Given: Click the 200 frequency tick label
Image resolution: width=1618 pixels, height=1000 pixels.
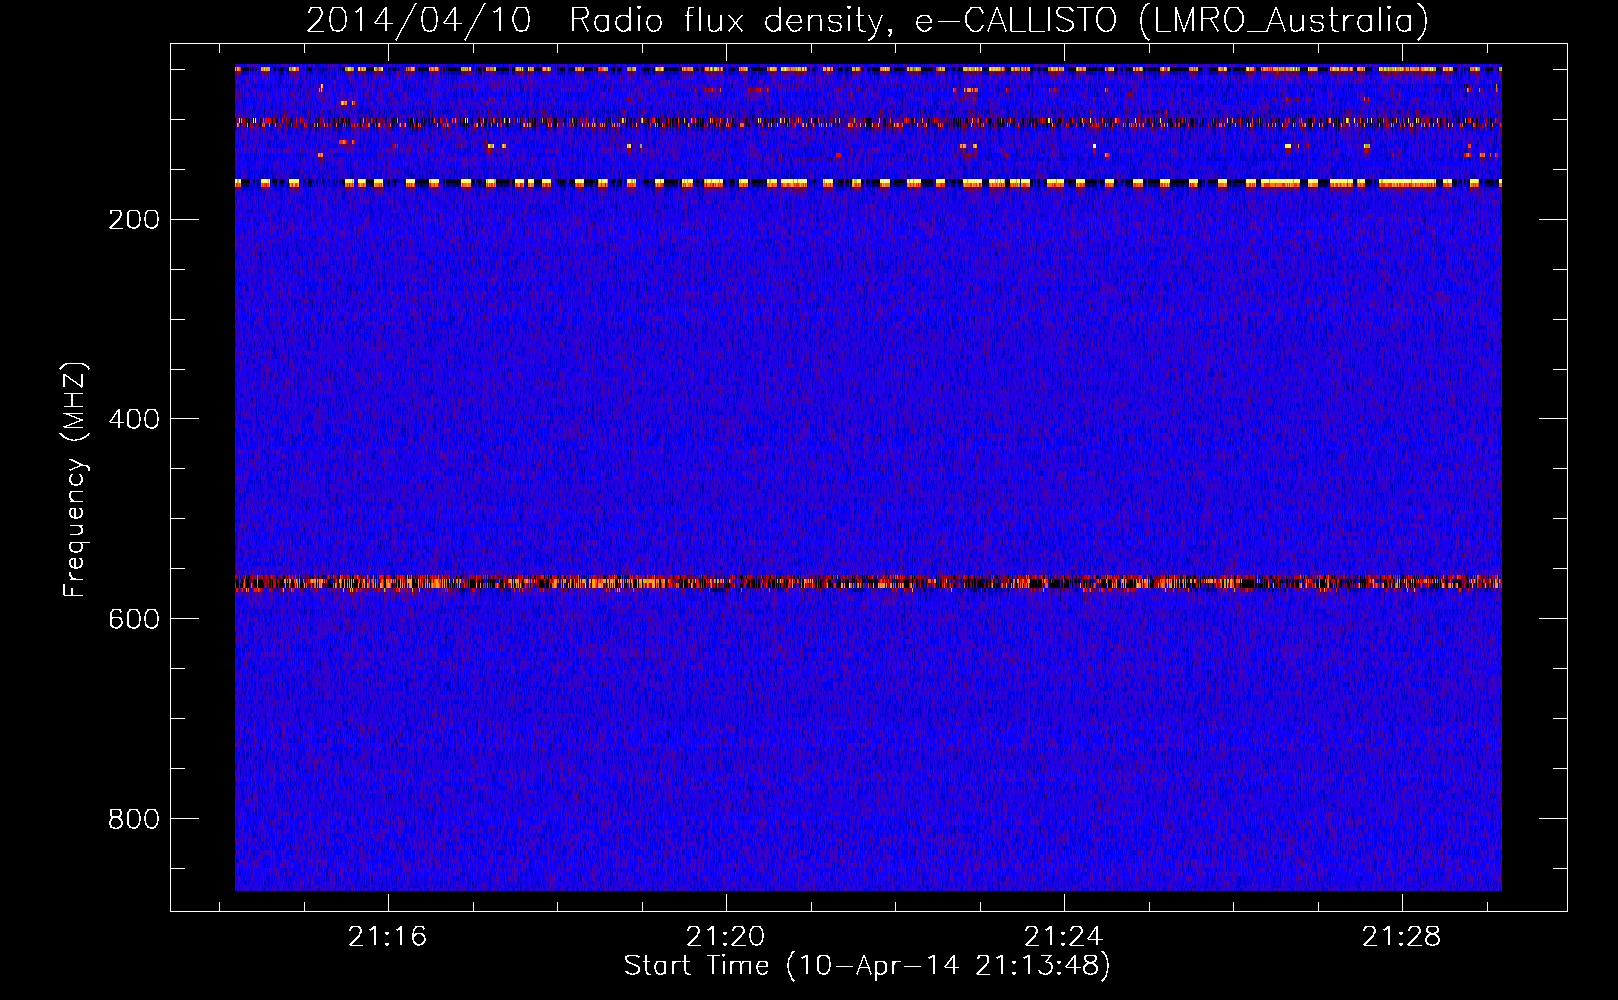Looking at the screenshot, I should (134, 220).
